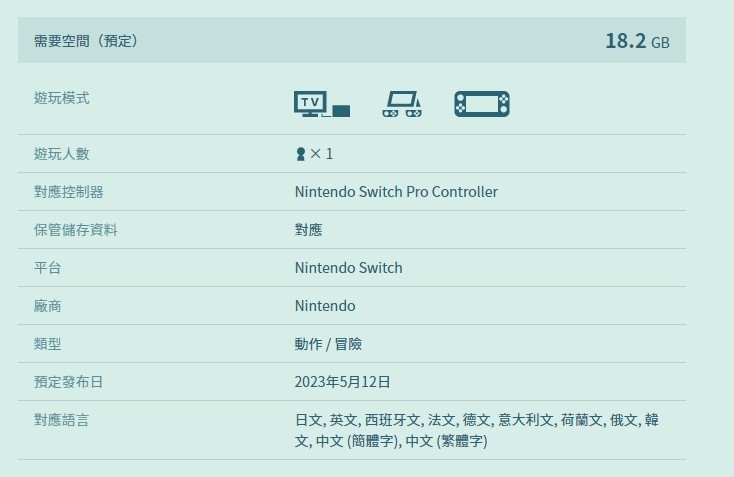The width and height of the screenshot is (734, 477).
Task: Click the 動作 / 冒險 genre value
Action: (x=328, y=344)
